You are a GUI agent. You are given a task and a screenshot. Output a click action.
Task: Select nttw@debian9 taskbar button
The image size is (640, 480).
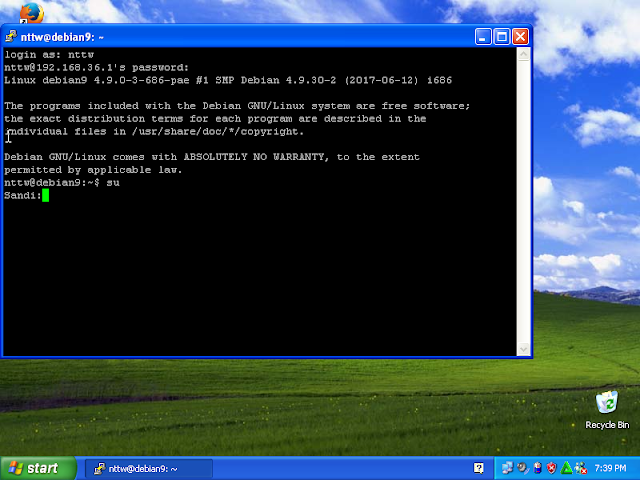coord(149,469)
